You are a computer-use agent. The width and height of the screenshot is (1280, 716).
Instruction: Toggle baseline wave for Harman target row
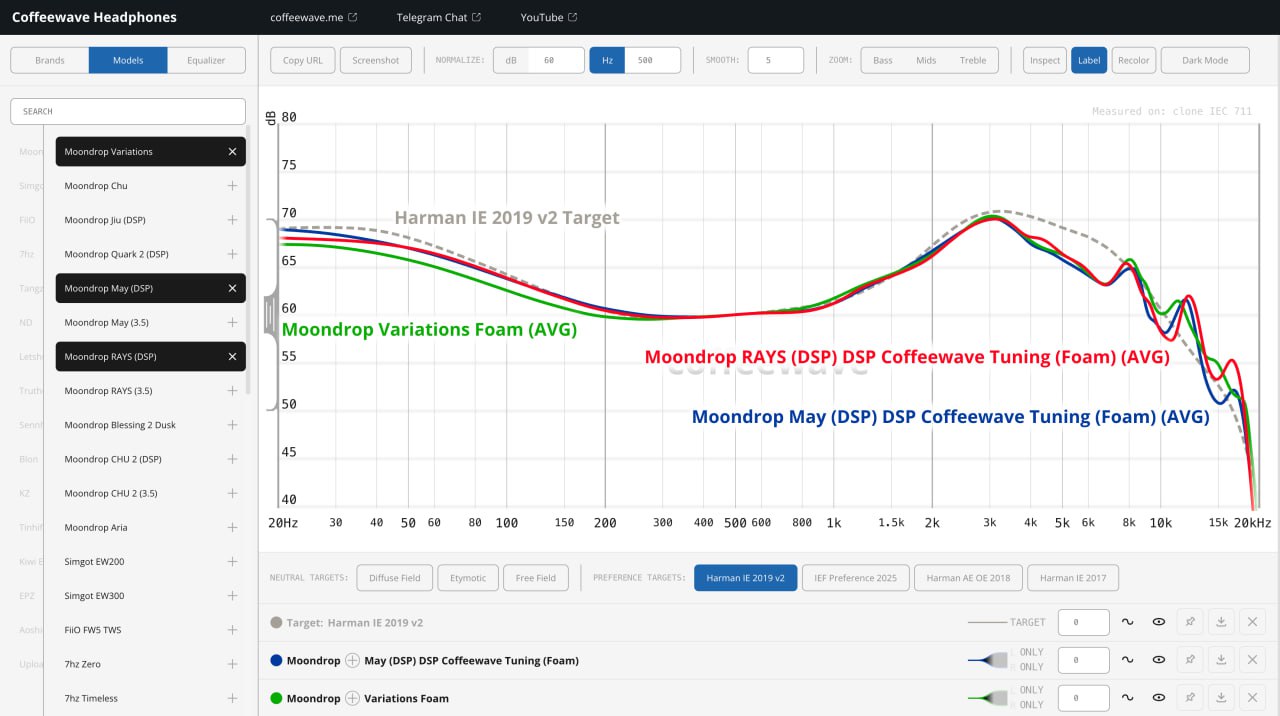(x=1127, y=622)
